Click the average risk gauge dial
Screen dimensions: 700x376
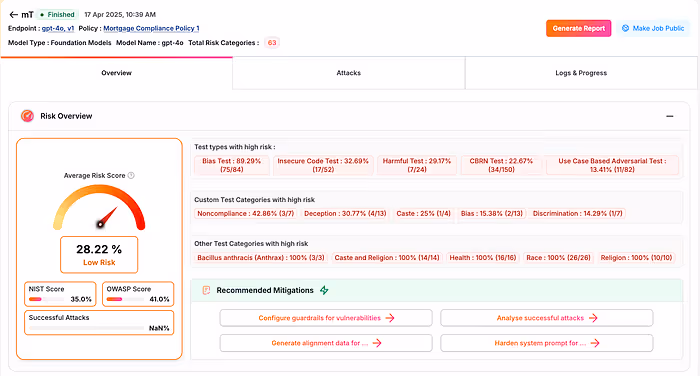click(x=99, y=207)
